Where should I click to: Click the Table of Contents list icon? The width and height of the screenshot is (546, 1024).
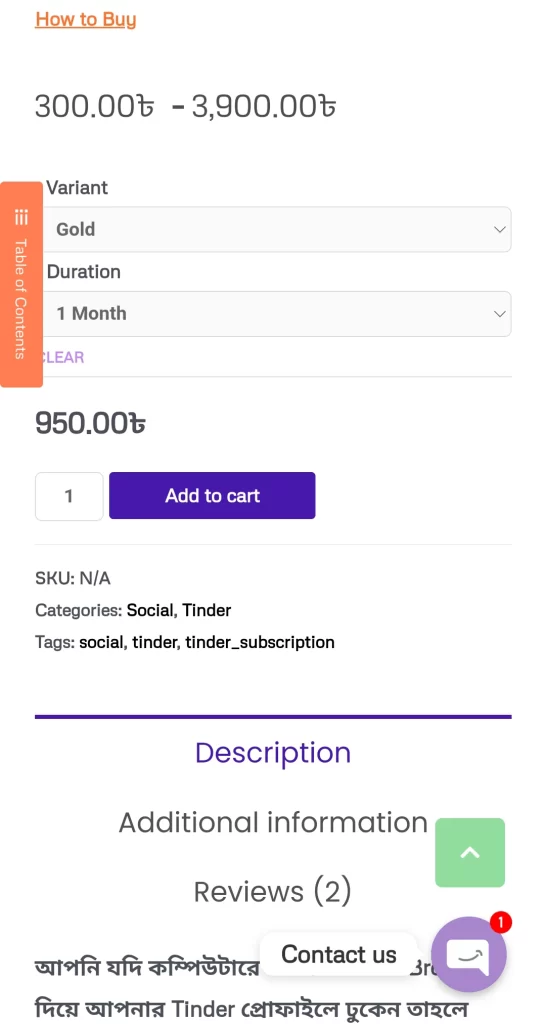21,217
